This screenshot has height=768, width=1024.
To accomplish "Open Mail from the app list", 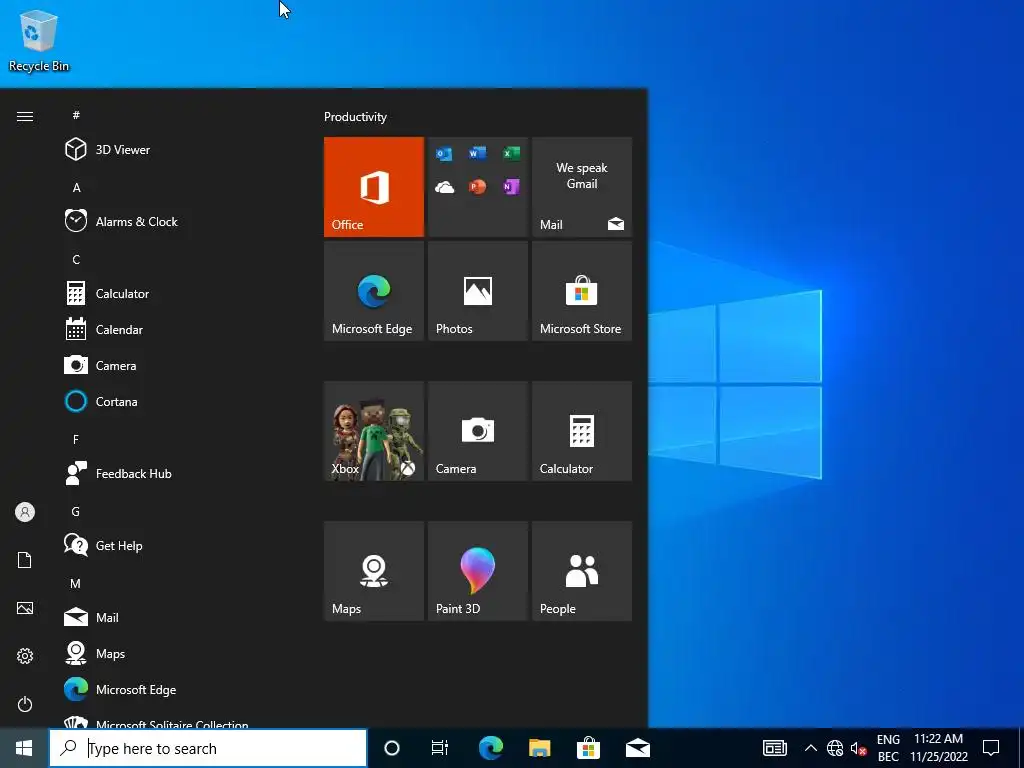I will pyautogui.click(x=185, y=618).
